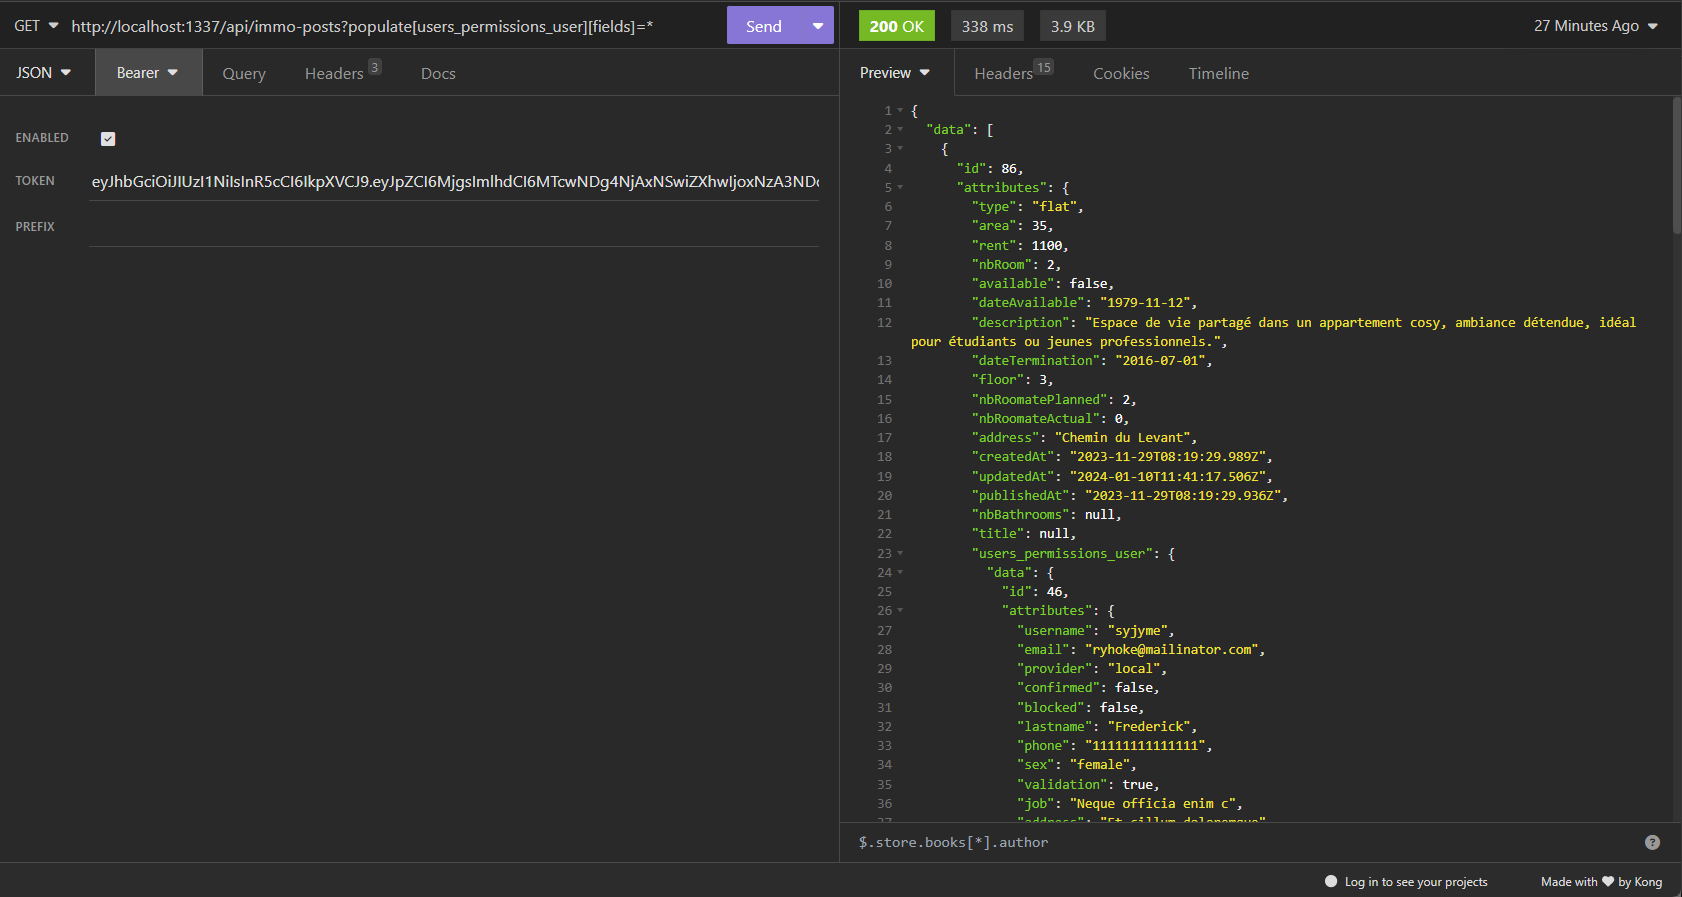Viewport: 1682px width, 897px height.
Task: Open the response Timeline tab
Action: (x=1218, y=74)
